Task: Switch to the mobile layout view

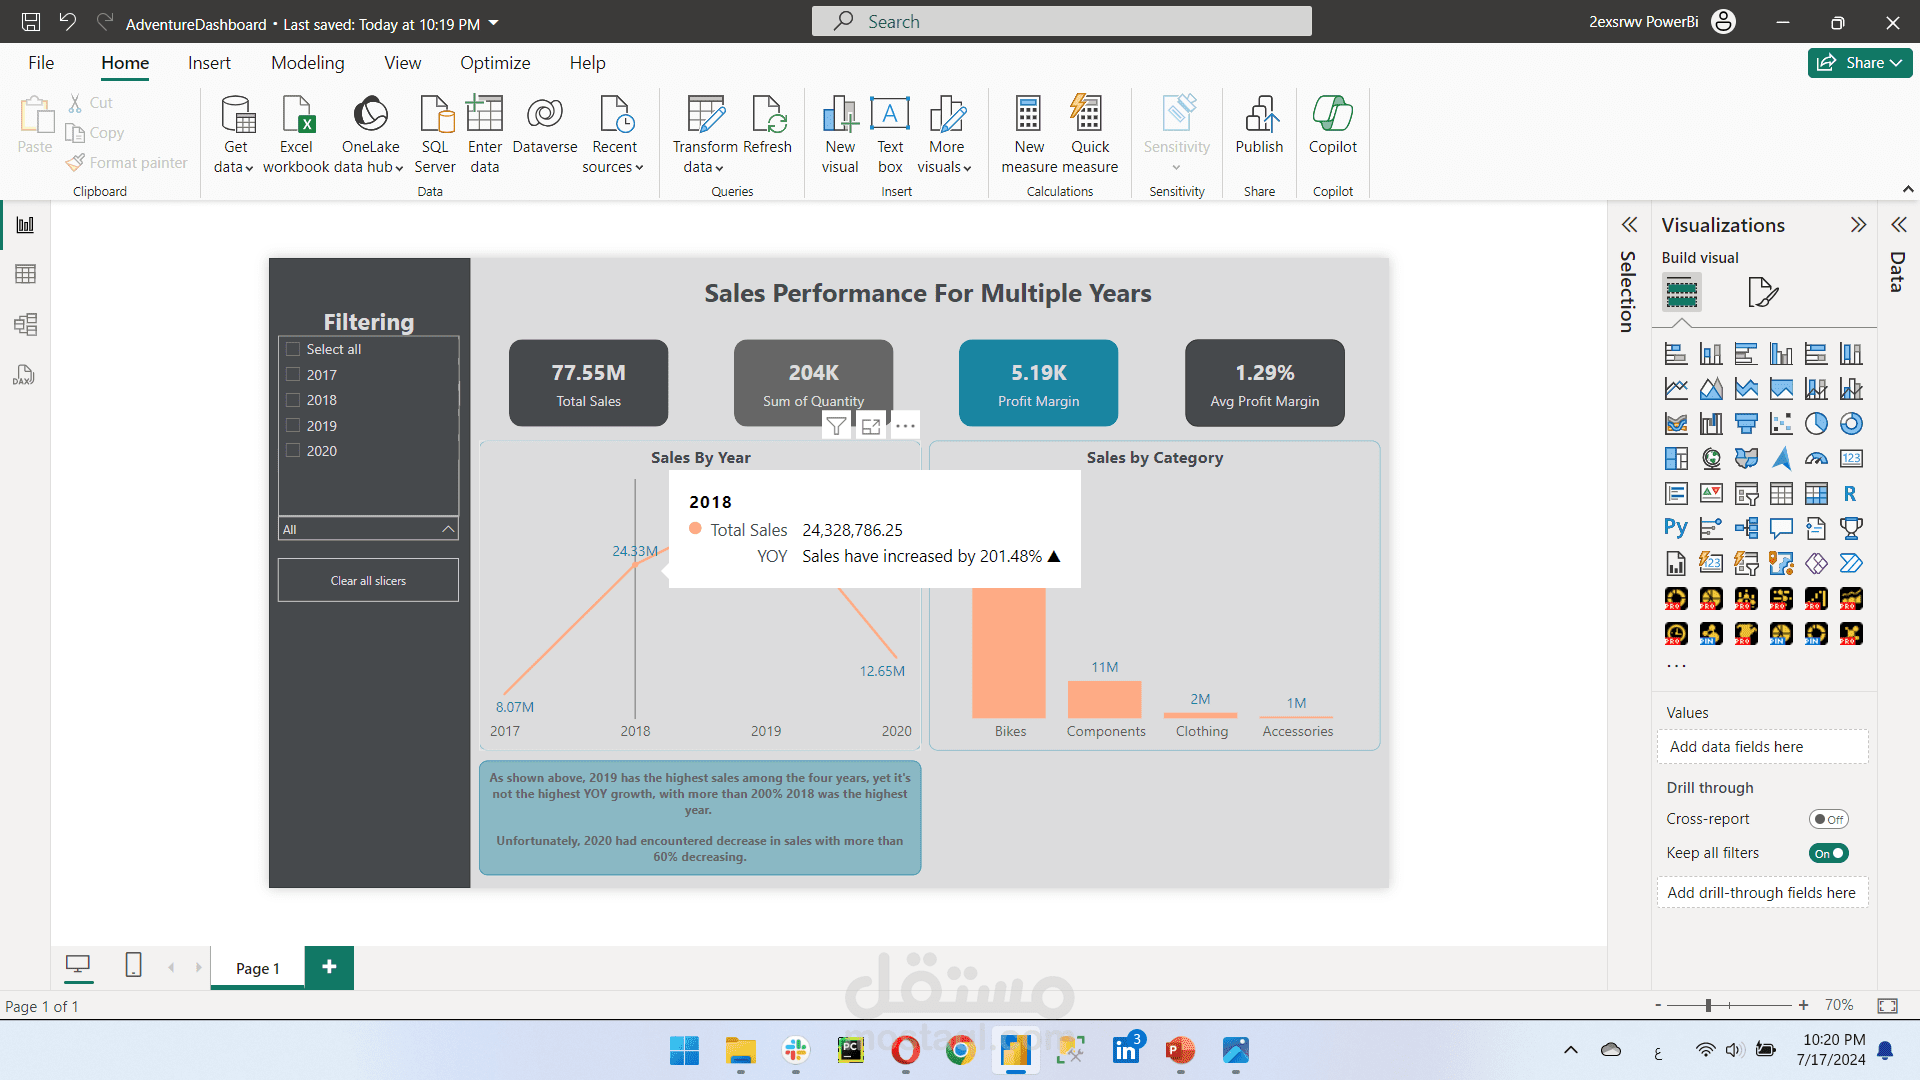Action: [133, 965]
